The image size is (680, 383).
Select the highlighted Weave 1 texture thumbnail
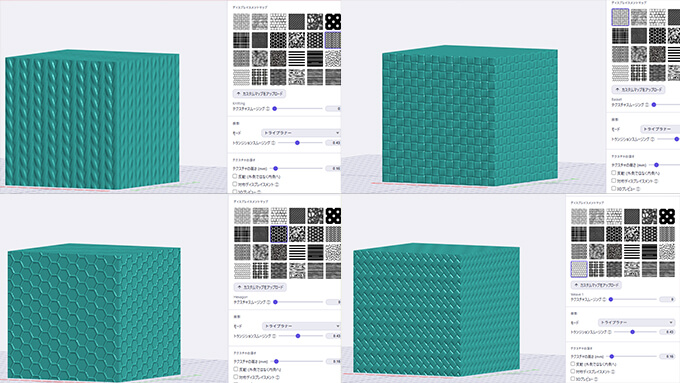pos(579,269)
